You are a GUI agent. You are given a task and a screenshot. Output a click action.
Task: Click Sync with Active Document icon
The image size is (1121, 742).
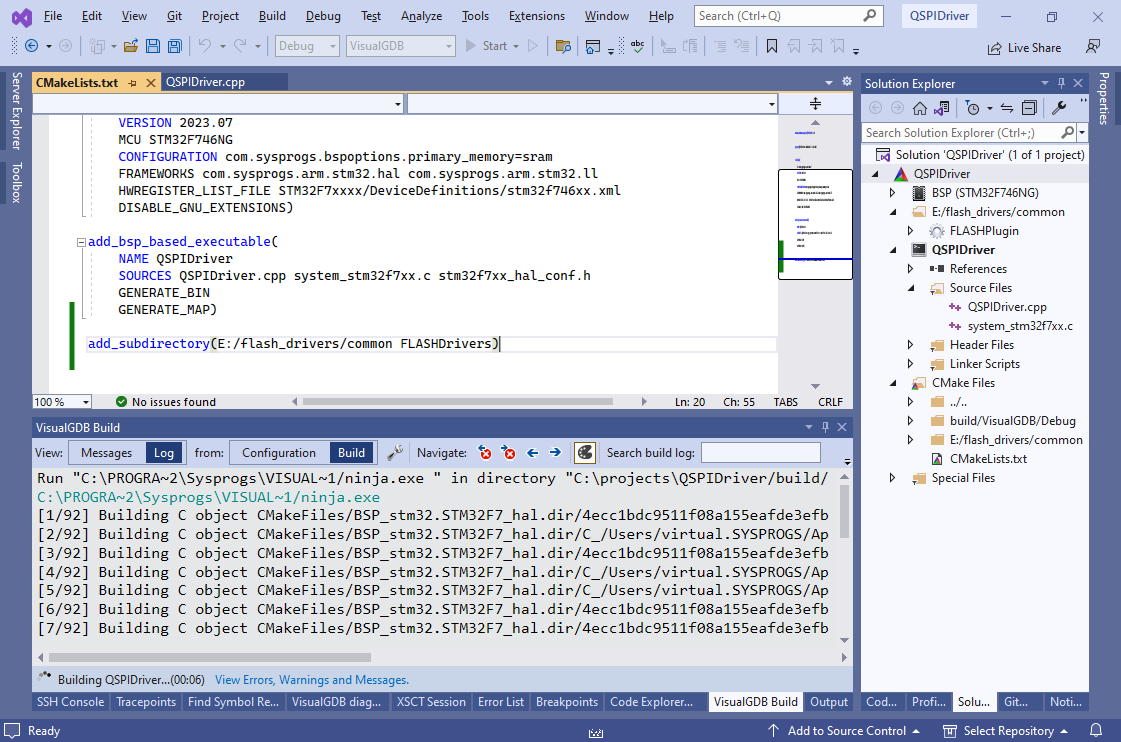[x=1007, y=108]
